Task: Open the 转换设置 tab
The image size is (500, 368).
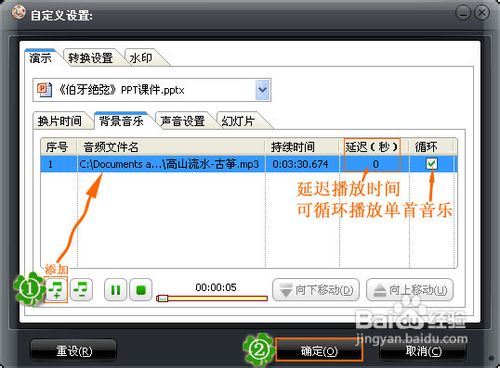Action: 91,58
